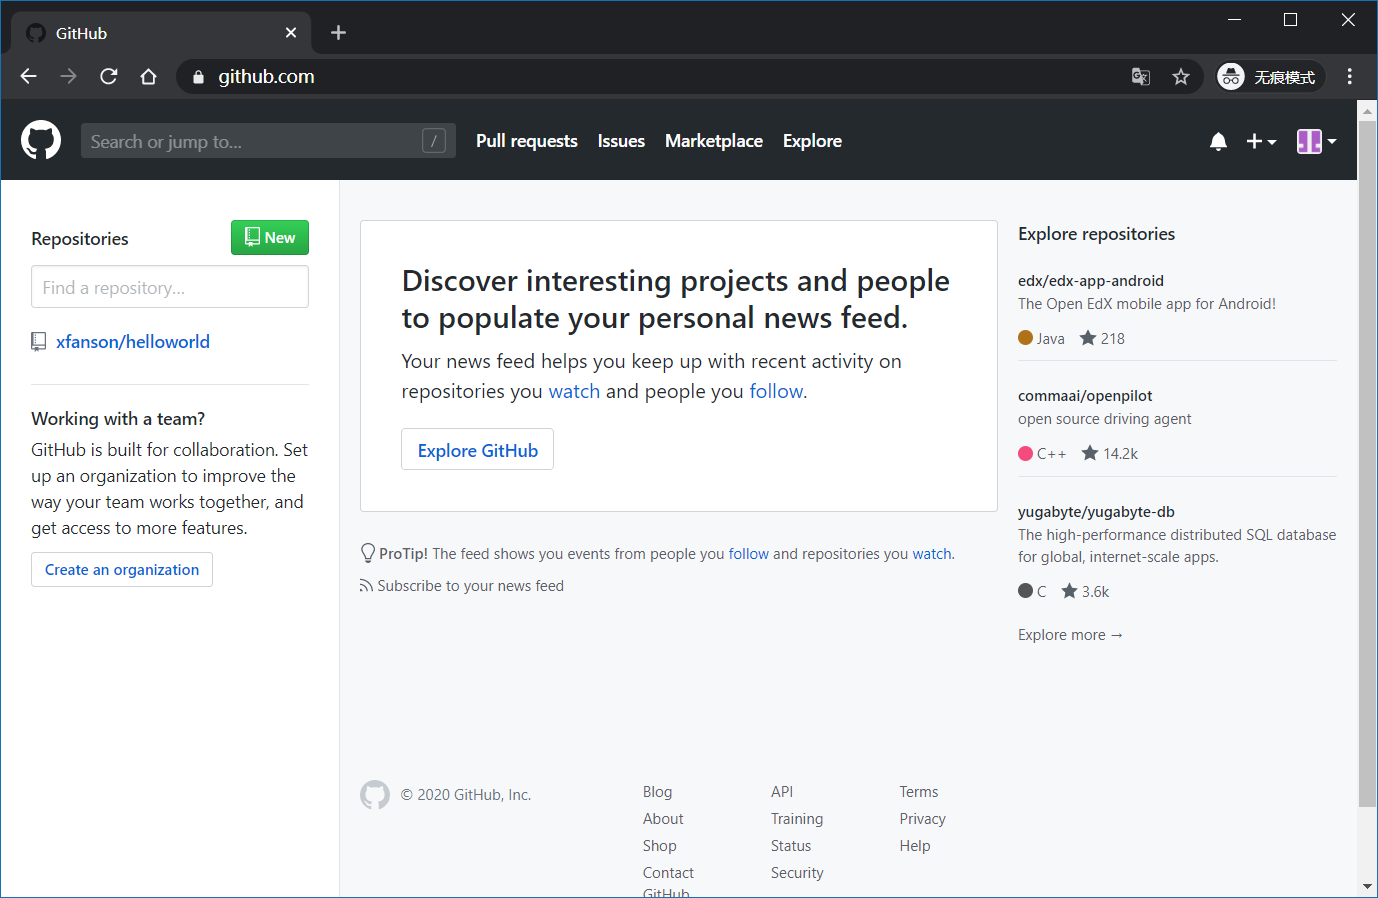Click the browser back arrow
Screen dimensions: 1378x898
pyautogui.click(x=29, y=77)
